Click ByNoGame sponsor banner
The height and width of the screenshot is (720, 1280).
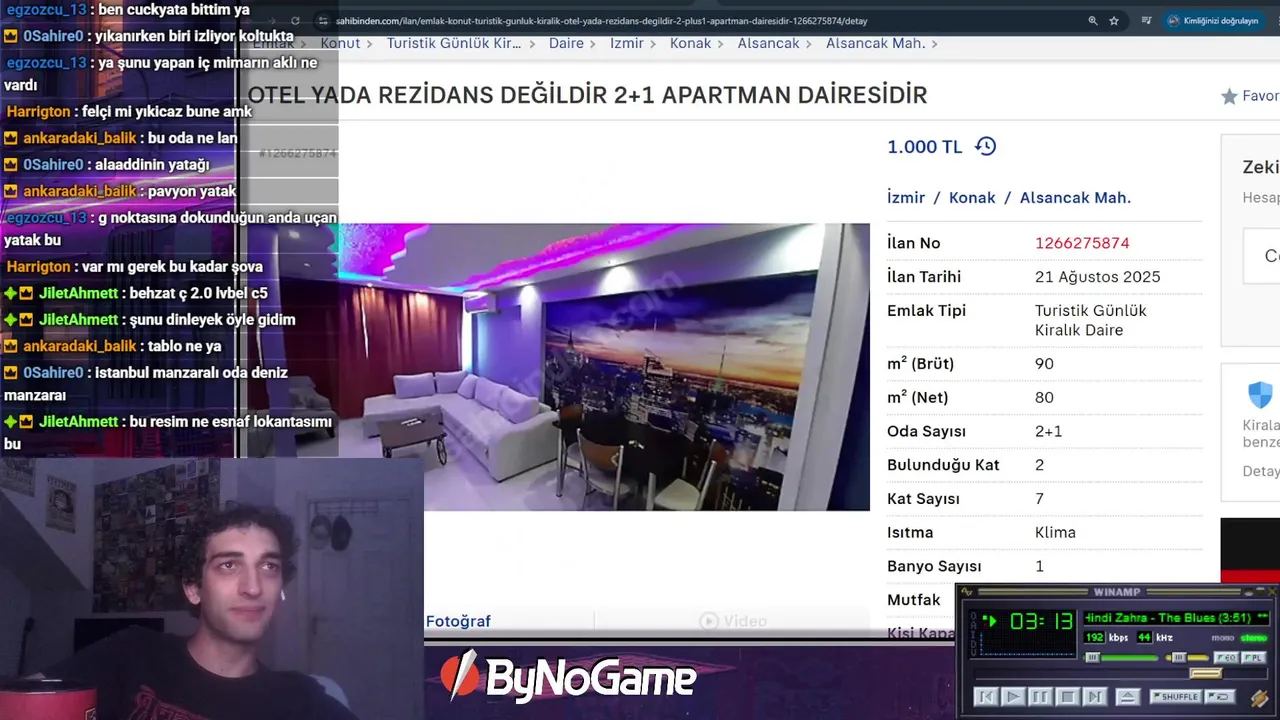click(567, 679)
